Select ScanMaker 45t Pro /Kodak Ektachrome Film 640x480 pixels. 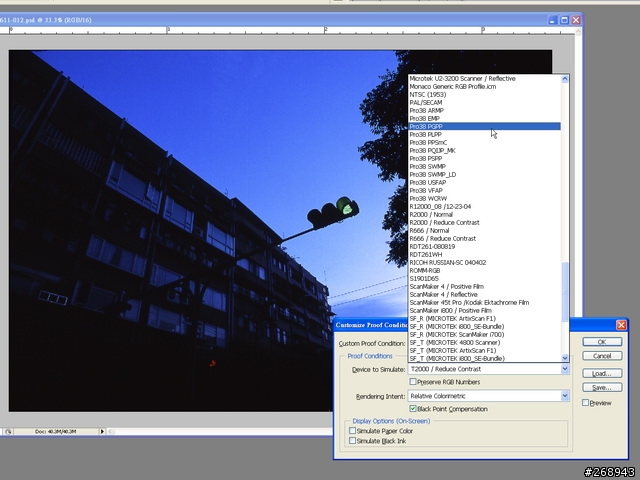[x=484, y=302]
